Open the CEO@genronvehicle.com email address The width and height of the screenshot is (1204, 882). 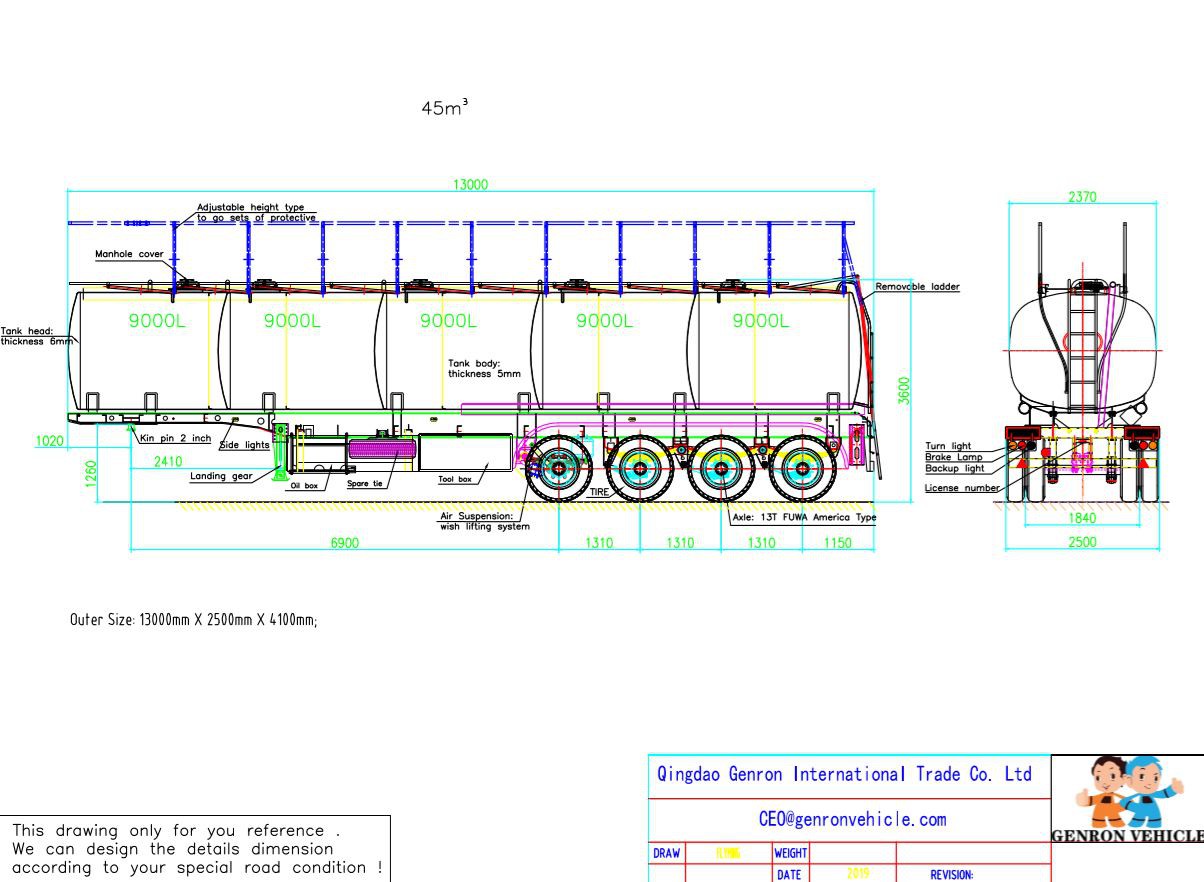852,819
